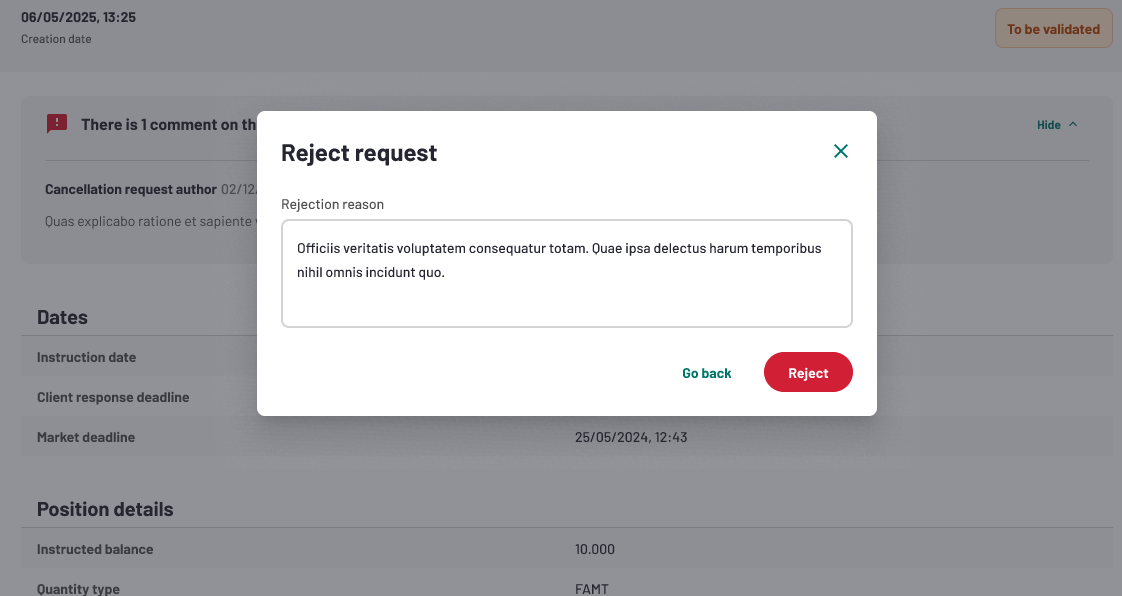Click the Market deadline value 25/05/2024
The width and height of the screenshot is (1122, 596).
click(x=630, y=437)
